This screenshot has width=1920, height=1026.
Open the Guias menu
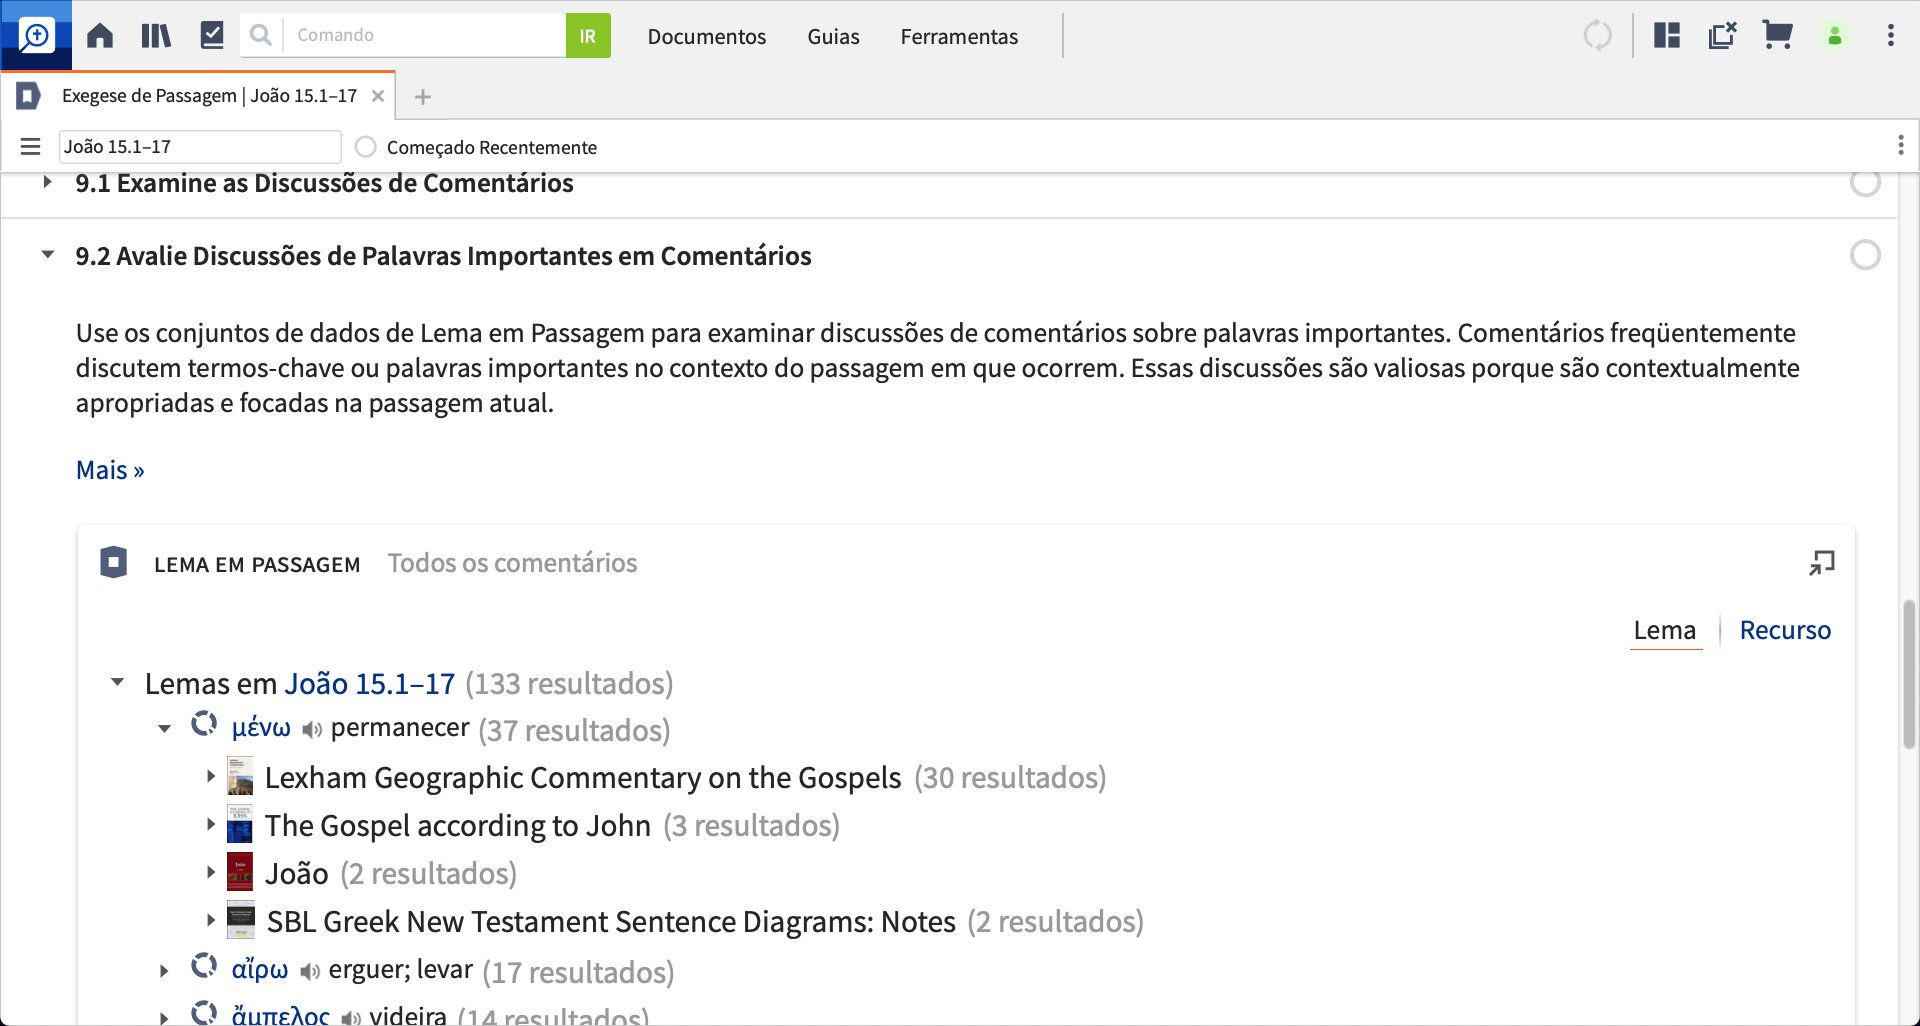(833, 36)
